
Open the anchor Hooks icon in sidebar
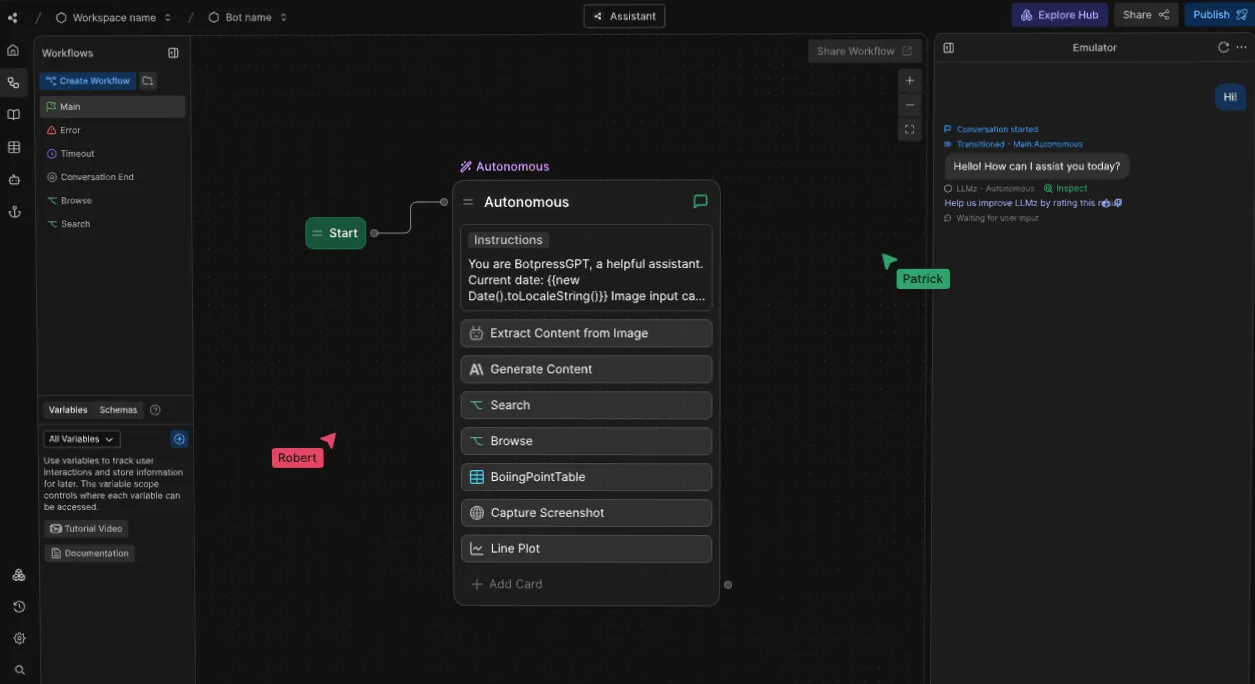point(13,212)
